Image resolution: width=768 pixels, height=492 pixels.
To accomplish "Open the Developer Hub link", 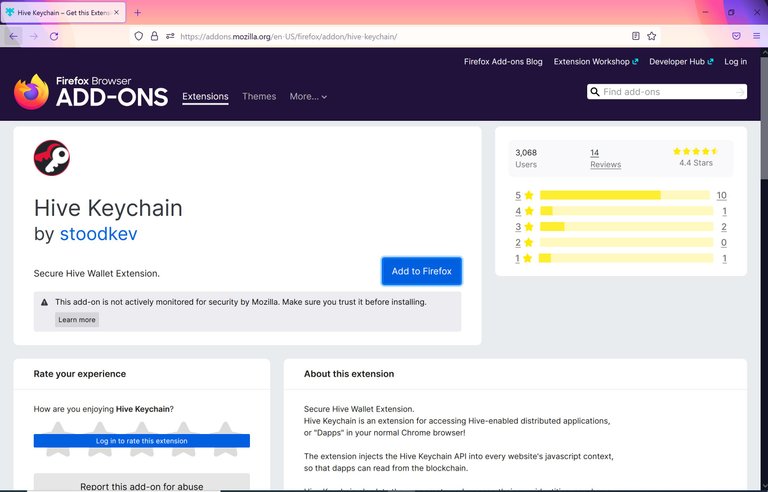I will [x=681, y=62].
